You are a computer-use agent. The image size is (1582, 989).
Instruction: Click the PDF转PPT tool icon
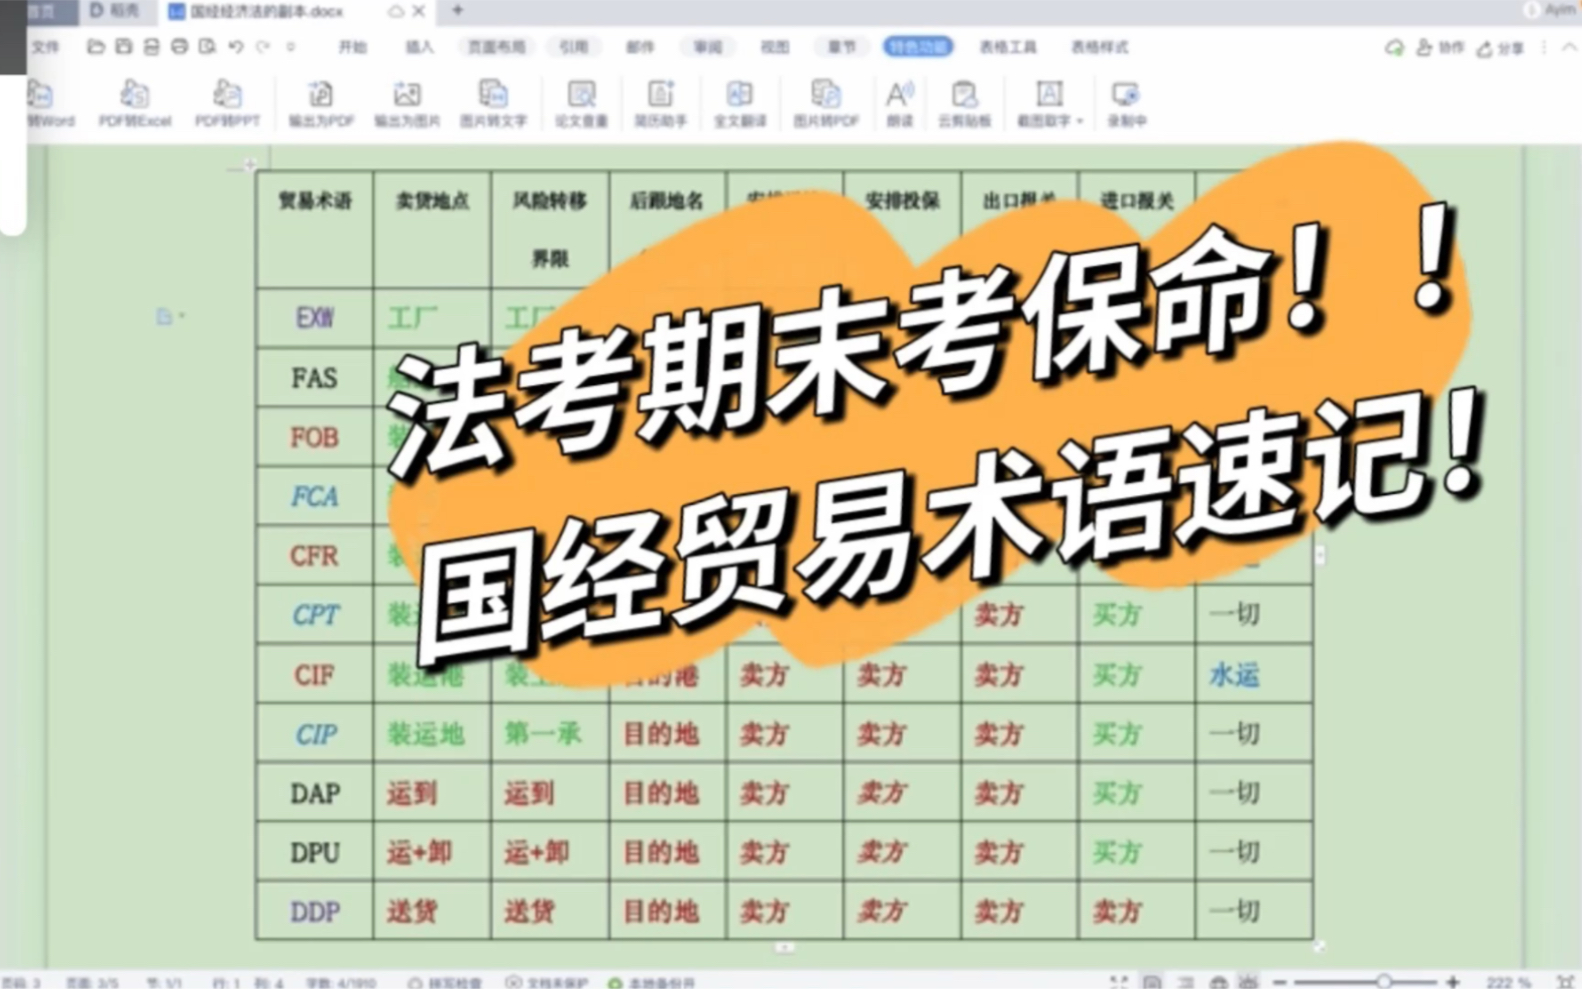tap(227, 94)
